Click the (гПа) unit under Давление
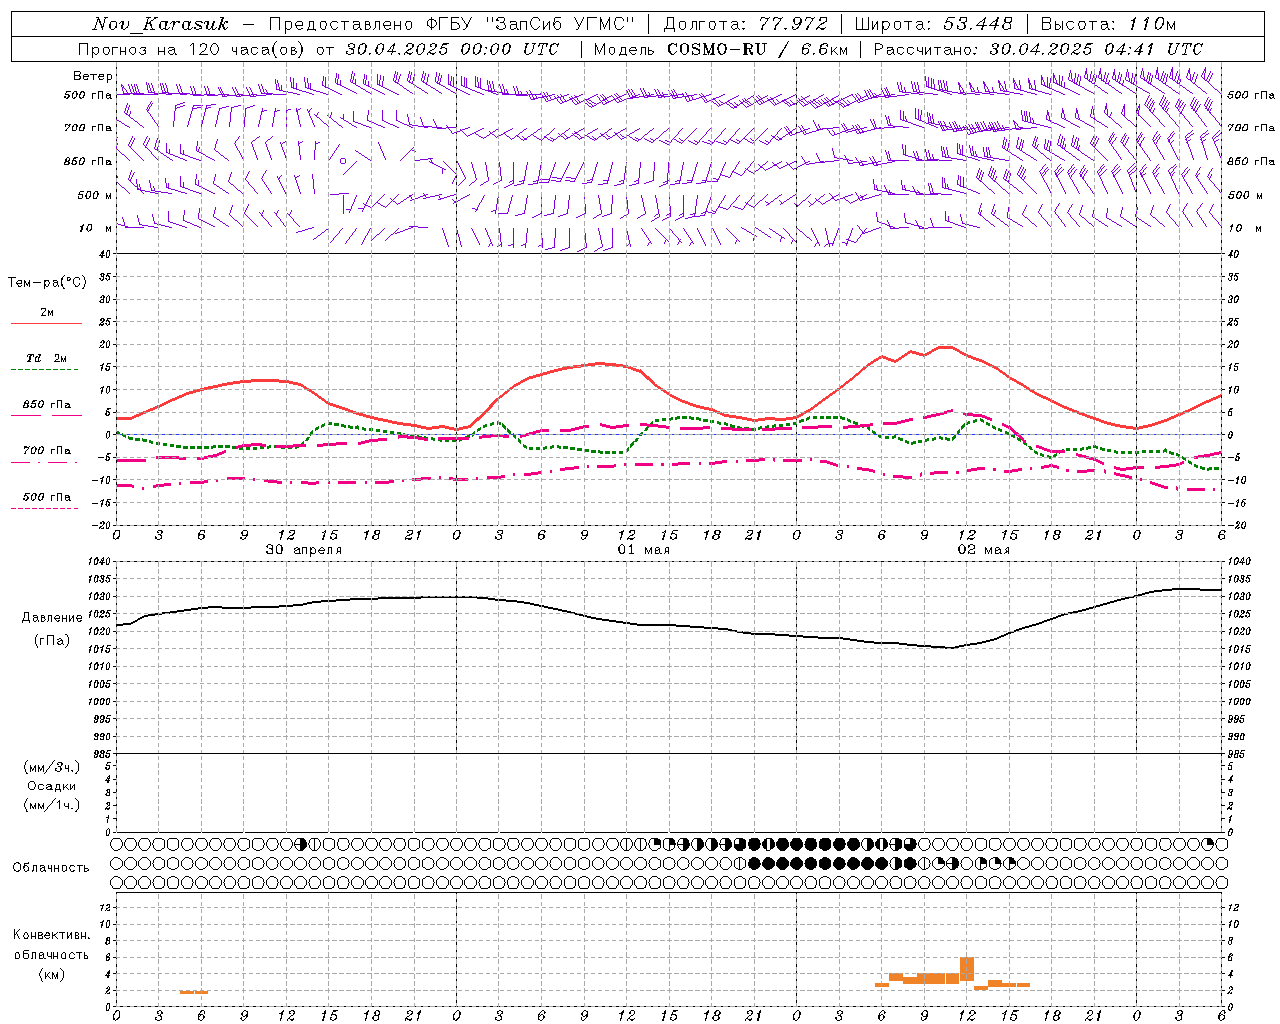Image resolution: width=1280 pixels, height=1024 pixels. coord(50,640)
